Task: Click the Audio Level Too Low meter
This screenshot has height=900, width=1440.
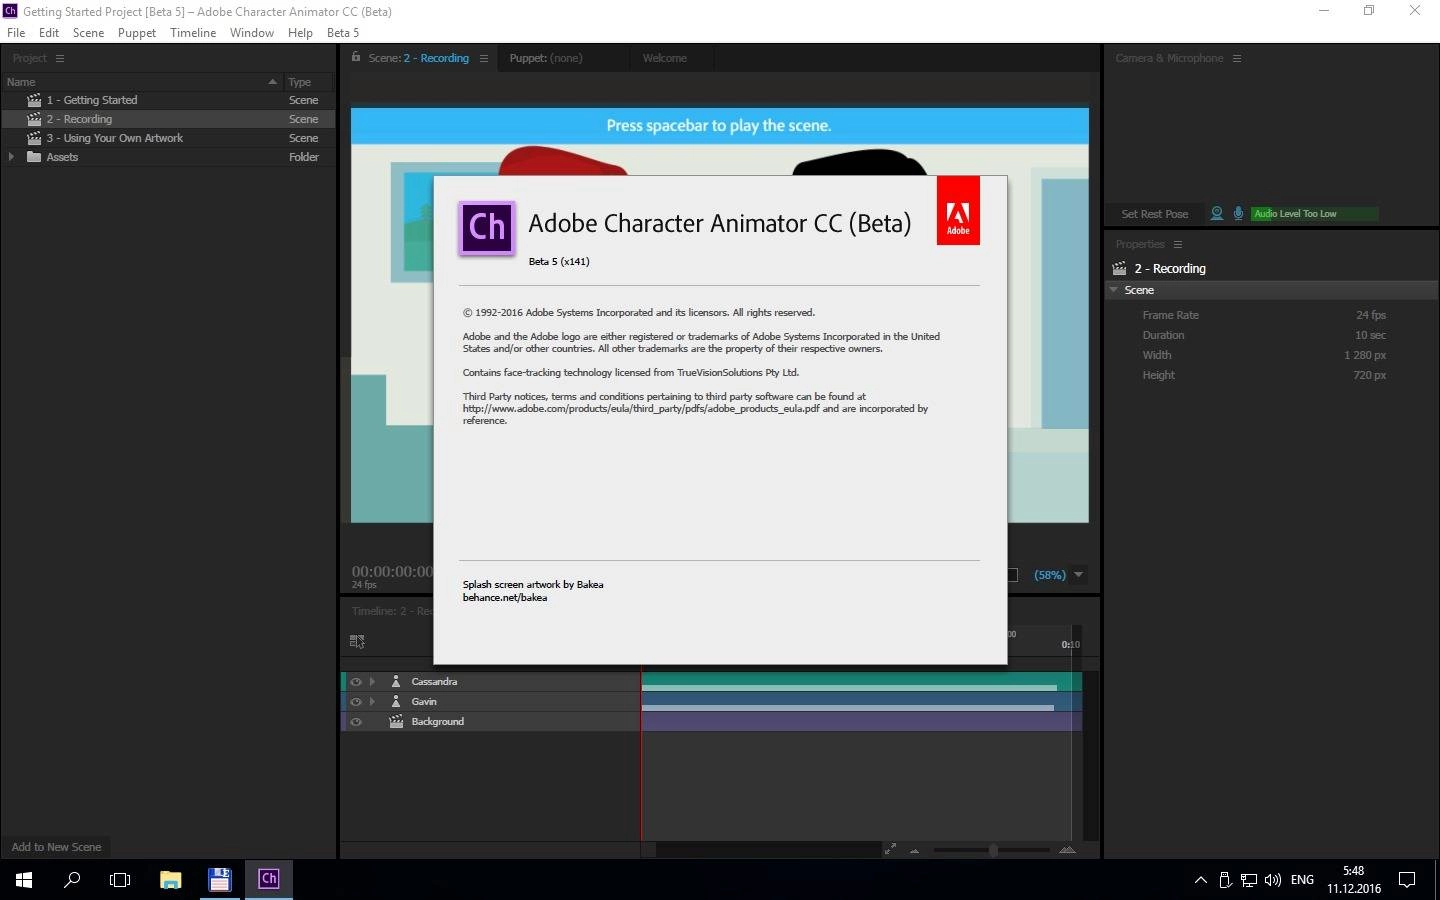Action: click(1315, 213)
